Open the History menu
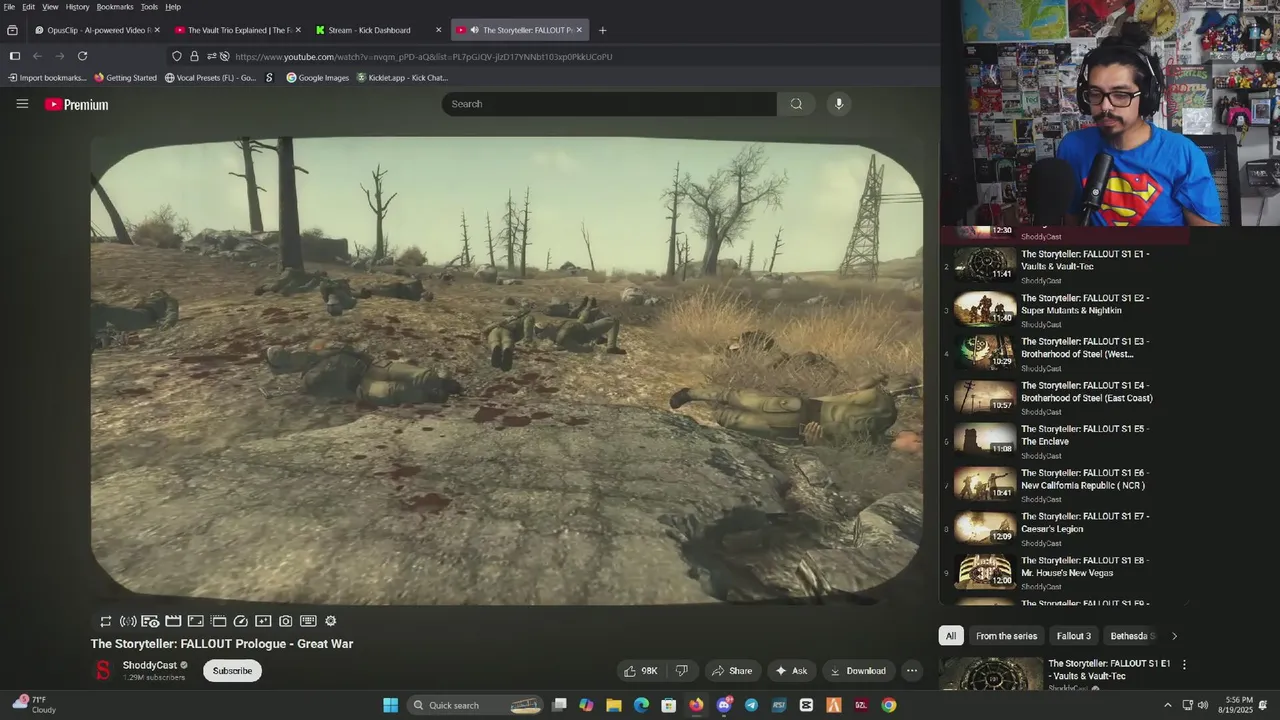Viewport: 1280px width, 720px height. 77,7
